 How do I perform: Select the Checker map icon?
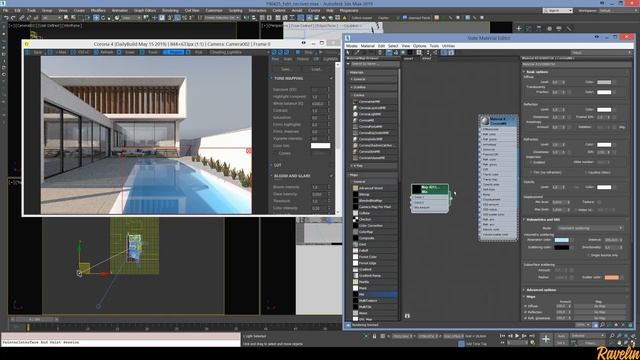click(x=356, y=219)
